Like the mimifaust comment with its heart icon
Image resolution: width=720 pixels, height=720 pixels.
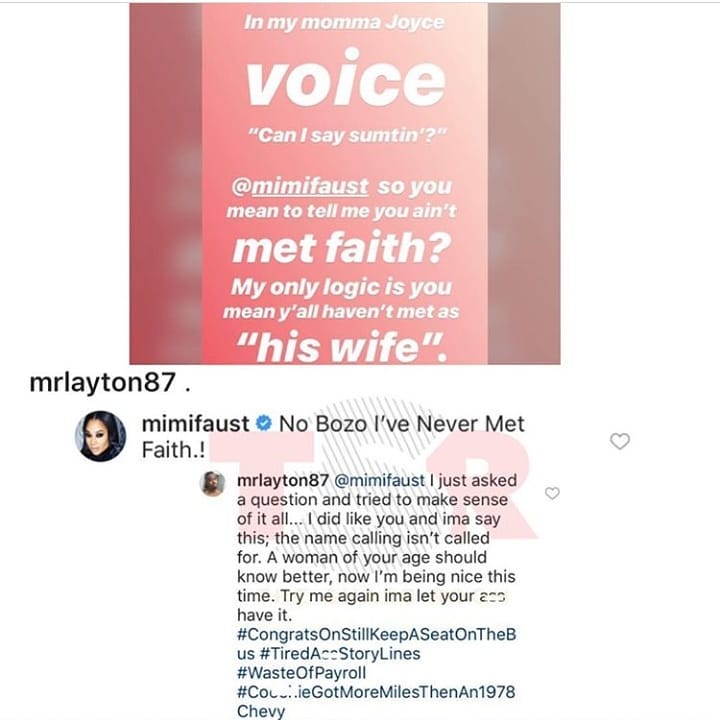(619, 441)
